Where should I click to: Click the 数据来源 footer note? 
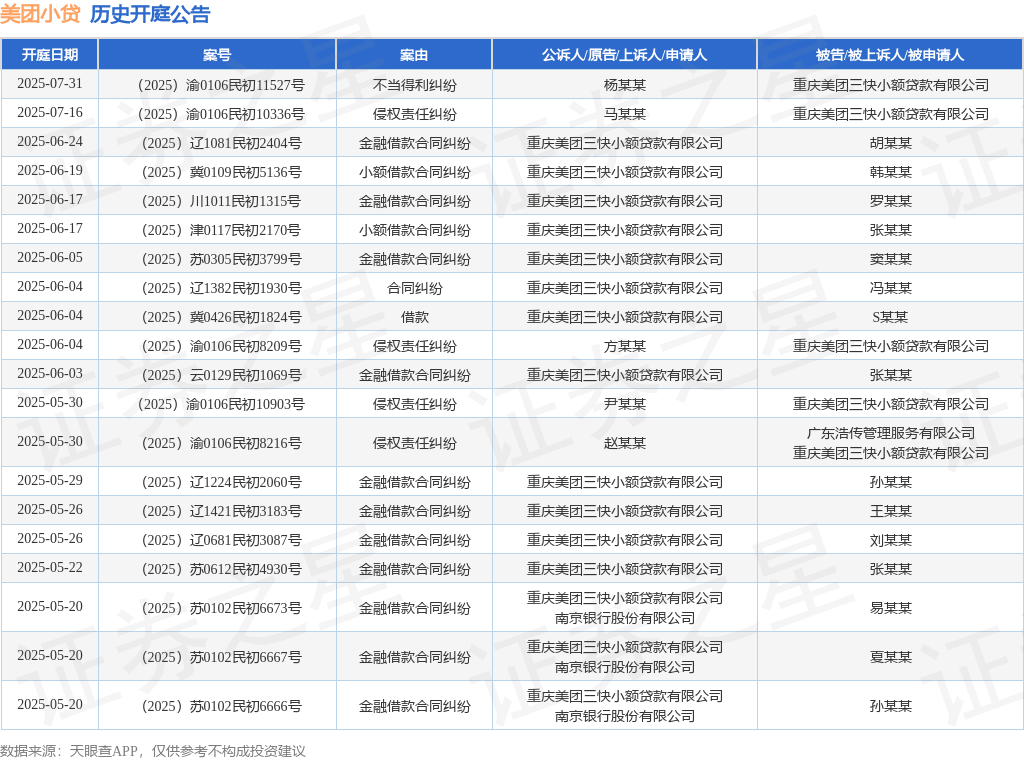(x=153, y=751)
